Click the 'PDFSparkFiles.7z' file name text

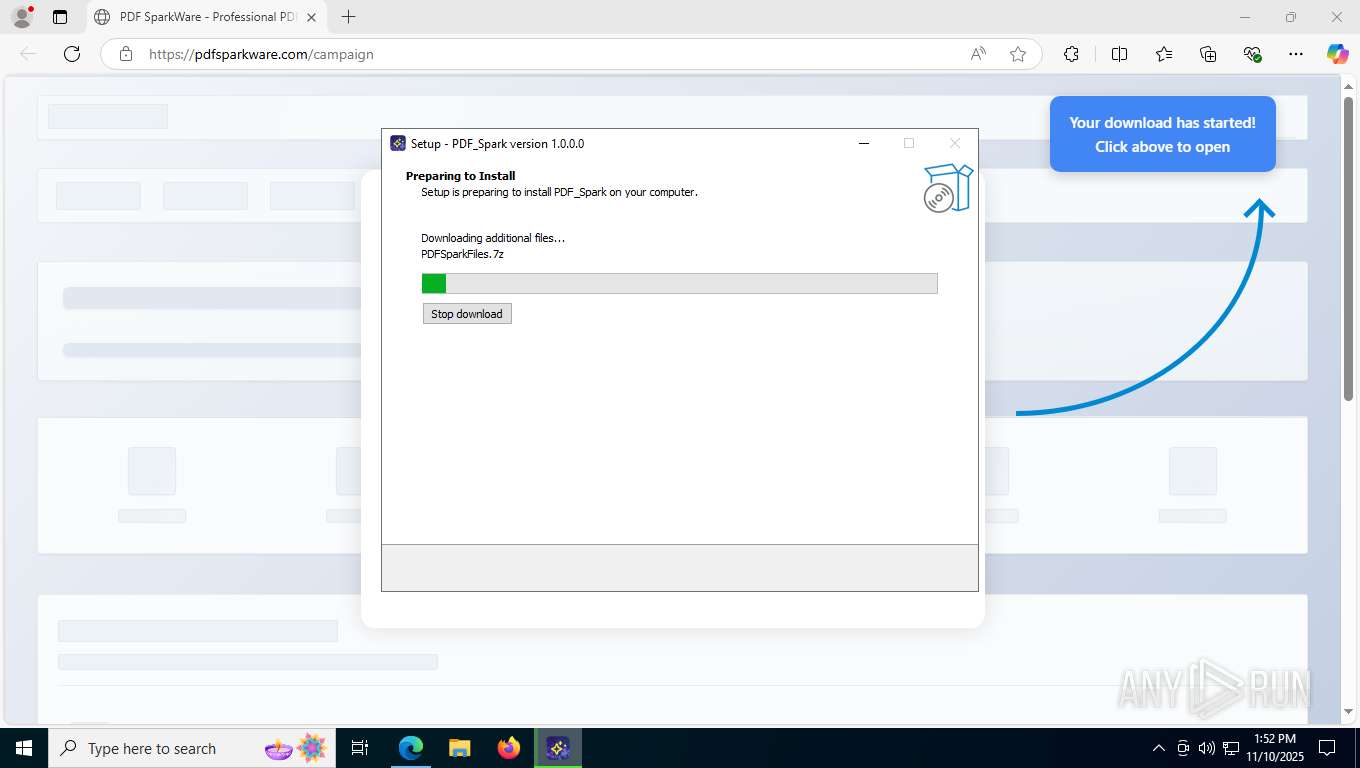pyautogui.click(x=462, y=254)
